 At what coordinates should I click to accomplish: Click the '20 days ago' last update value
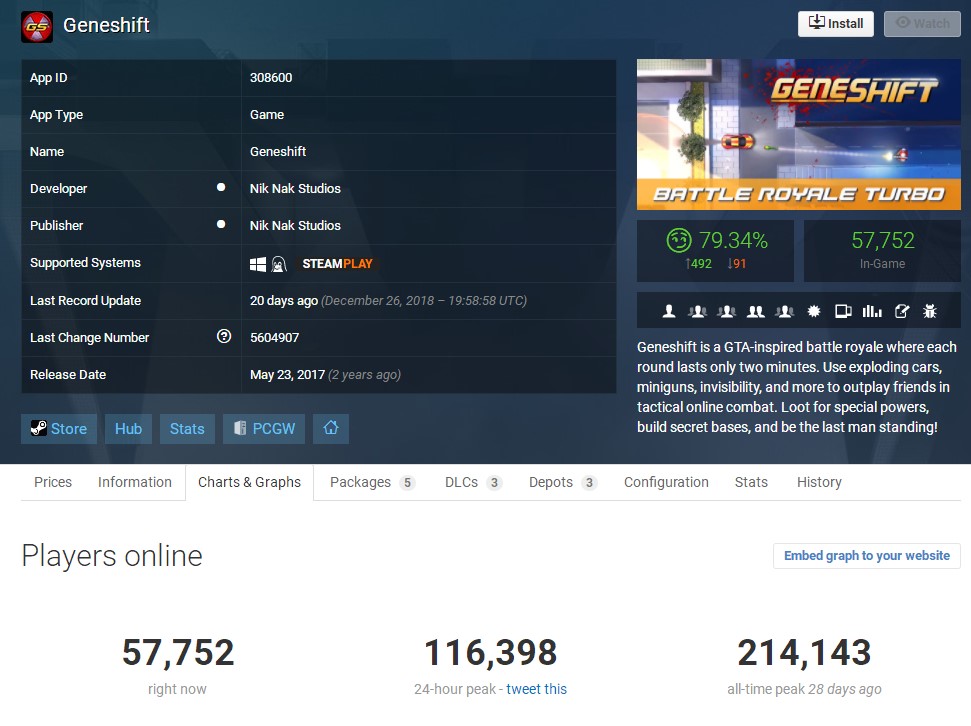coord(284,300)
